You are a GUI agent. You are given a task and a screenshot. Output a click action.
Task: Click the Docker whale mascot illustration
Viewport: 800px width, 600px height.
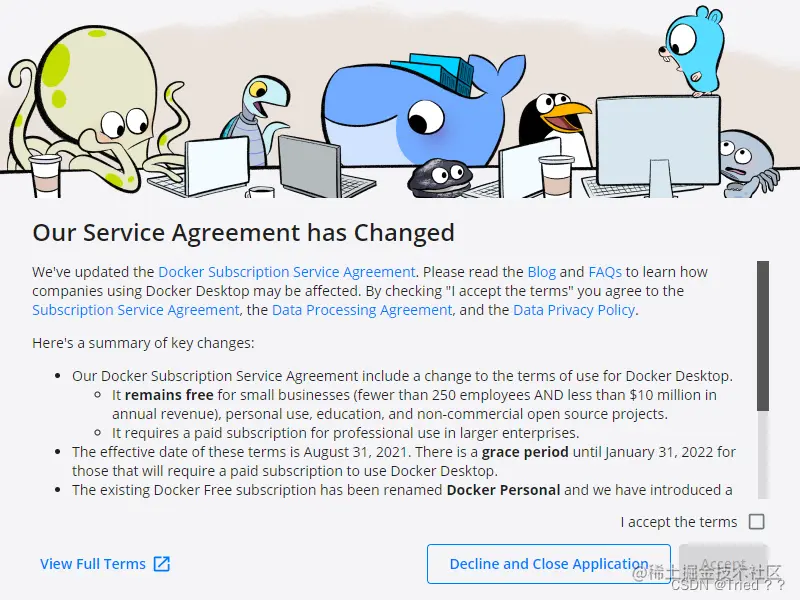pyautogui.click(x=418, y=110)
